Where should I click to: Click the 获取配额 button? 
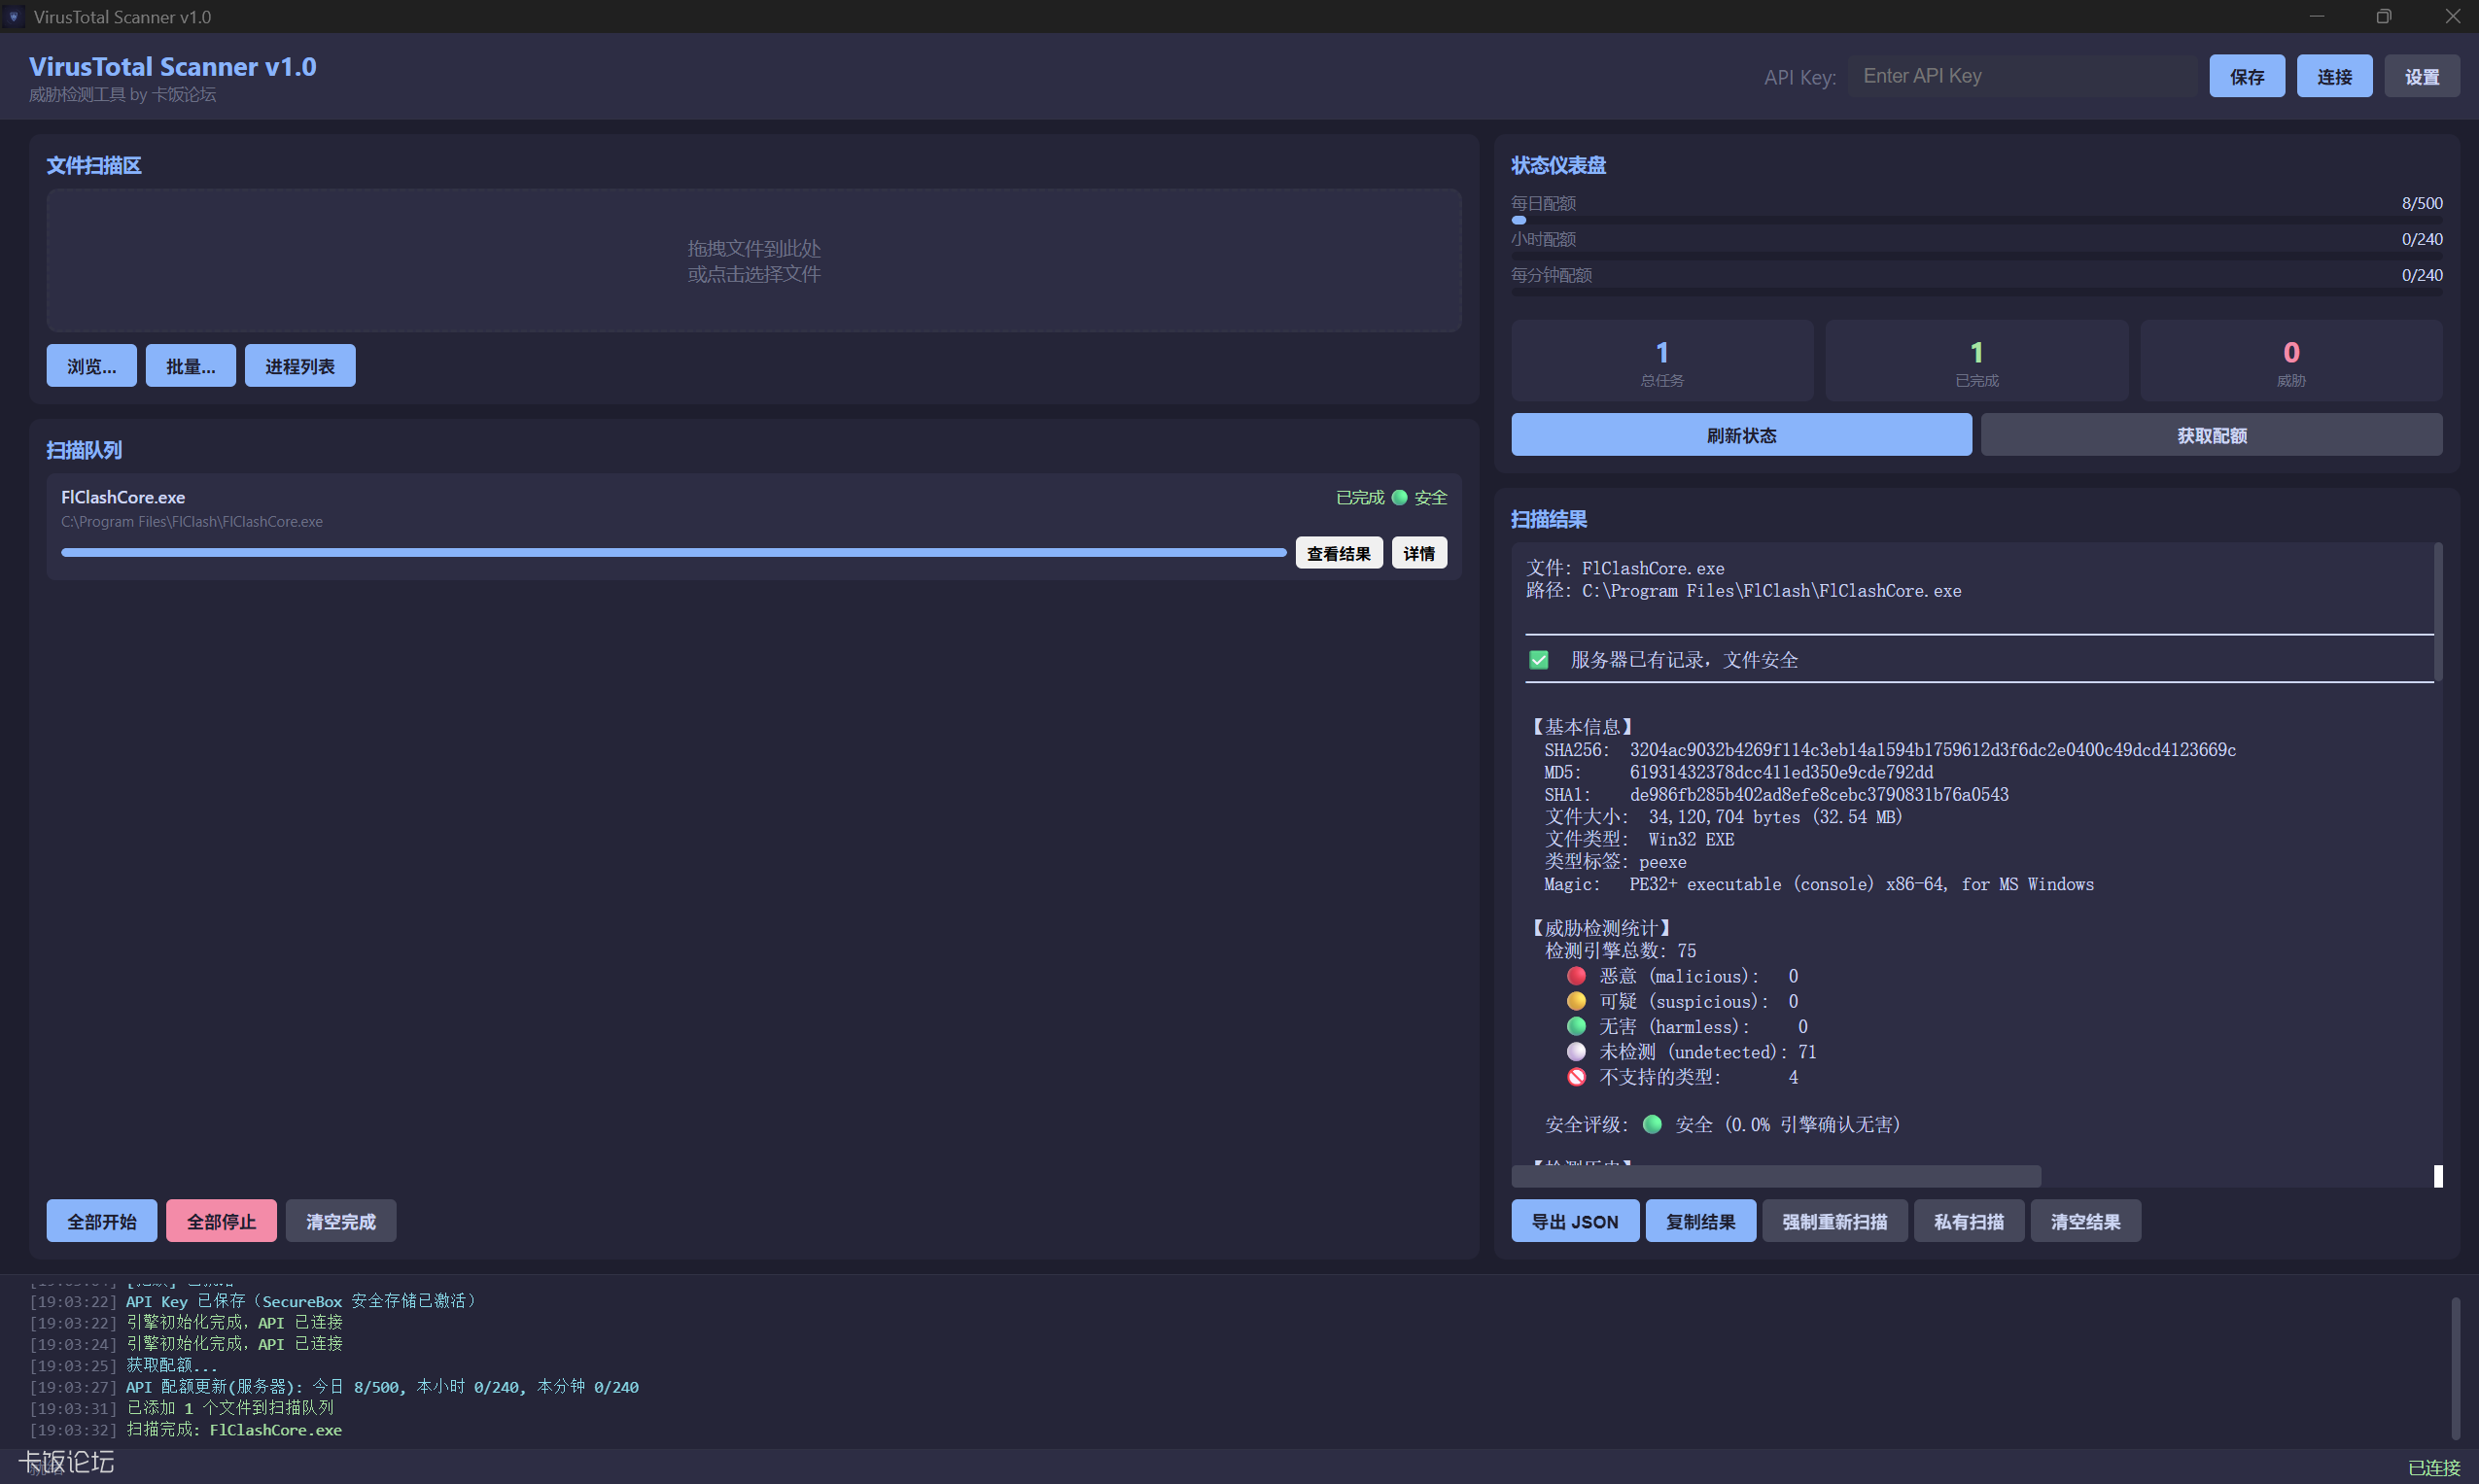point(2211,435)
